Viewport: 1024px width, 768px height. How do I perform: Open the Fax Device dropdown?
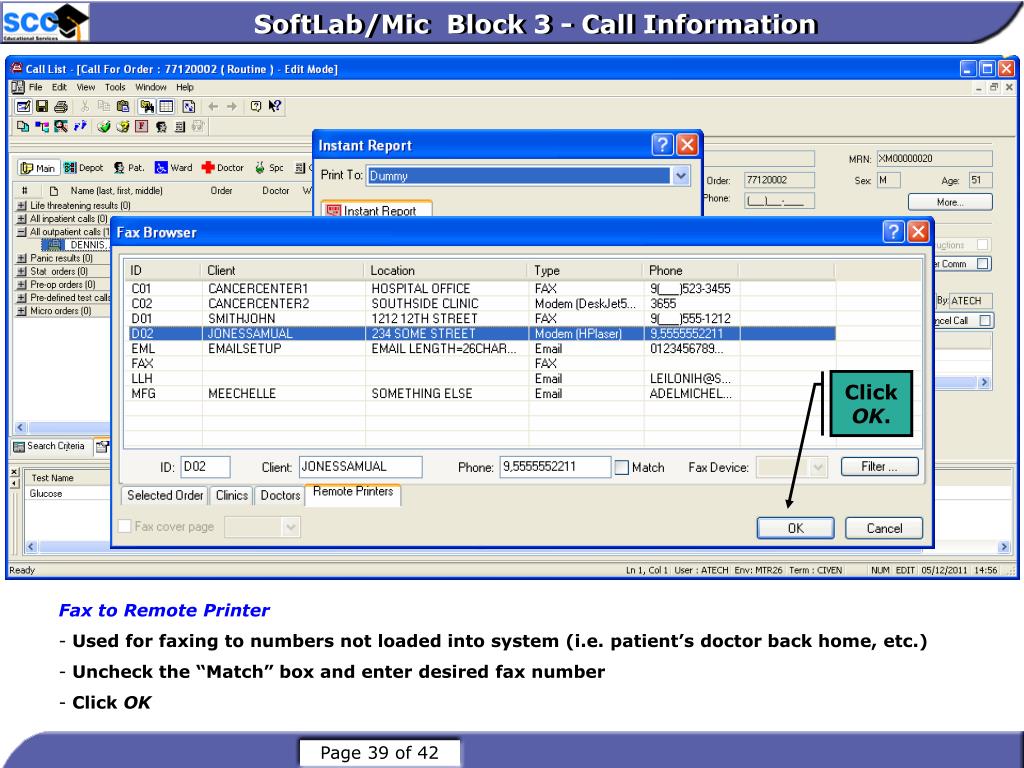click(818, 467)
